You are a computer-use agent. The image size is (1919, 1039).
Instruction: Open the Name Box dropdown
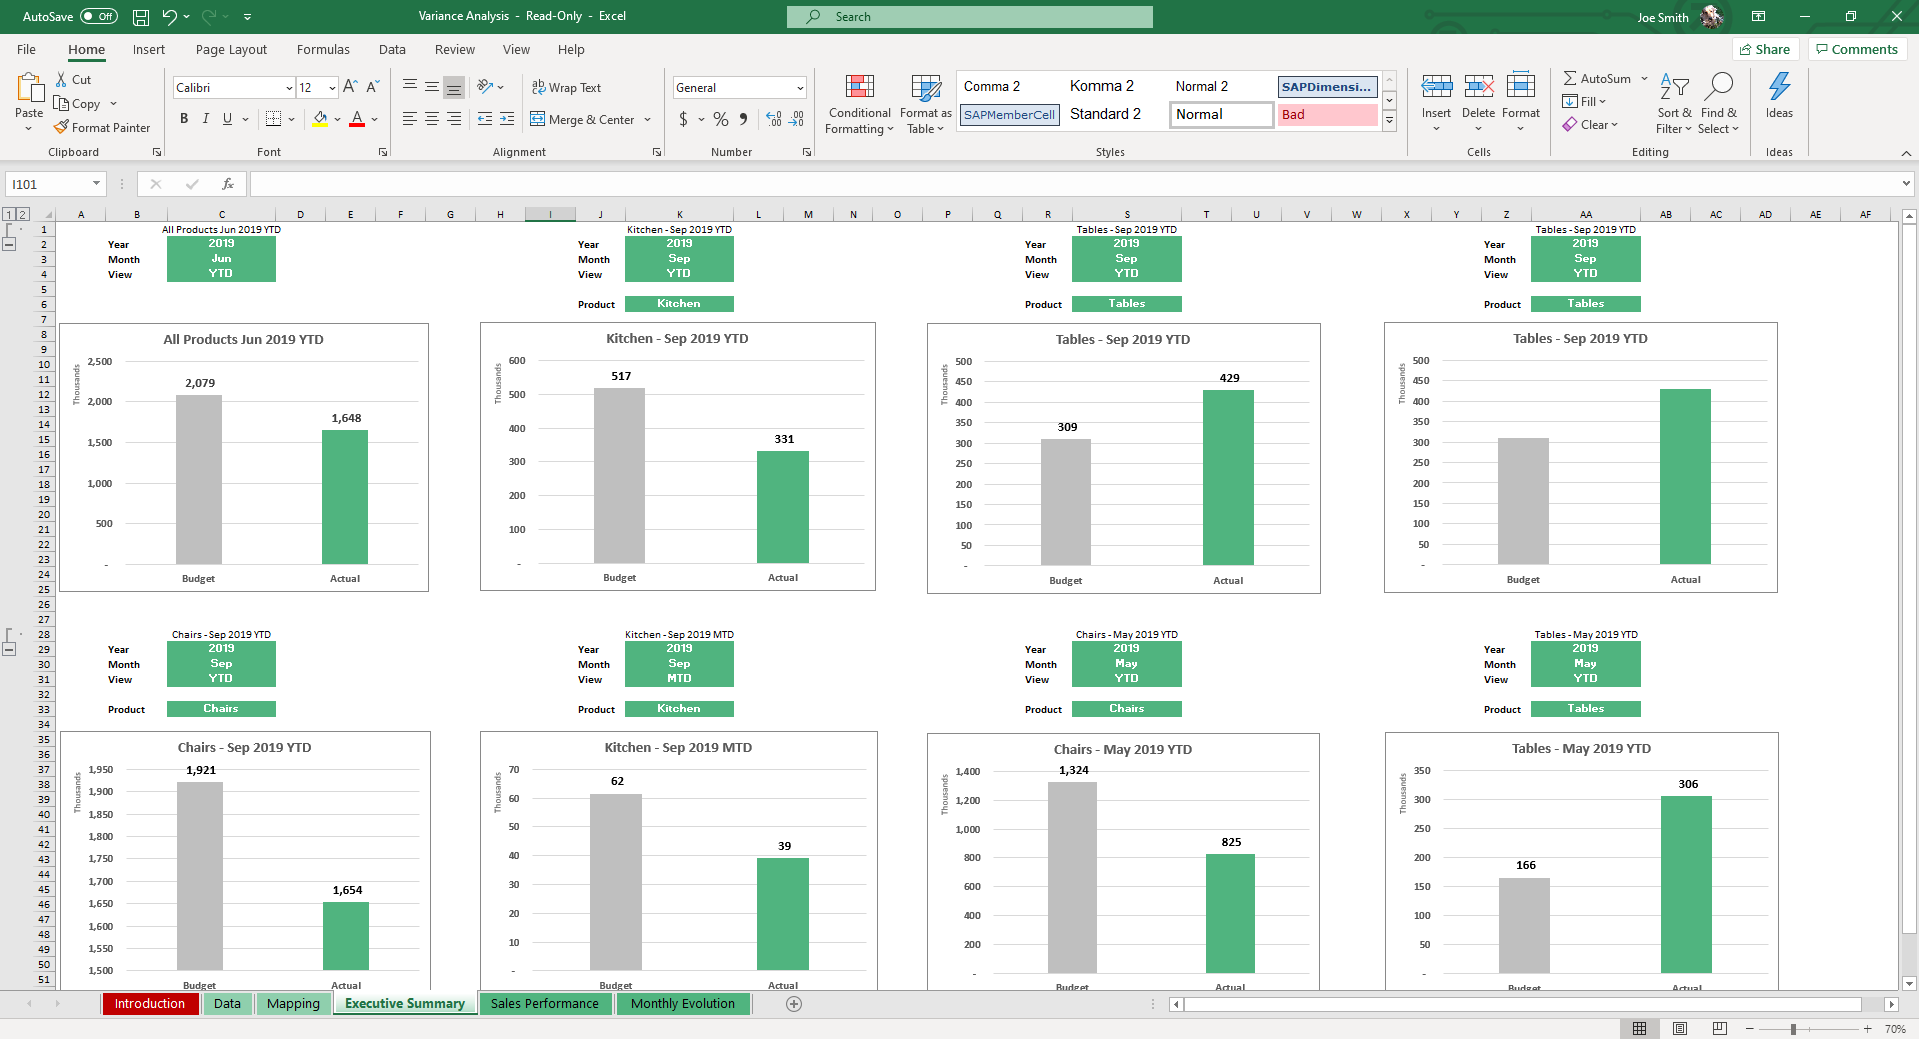pyautogui.click(x=96, y=184)
